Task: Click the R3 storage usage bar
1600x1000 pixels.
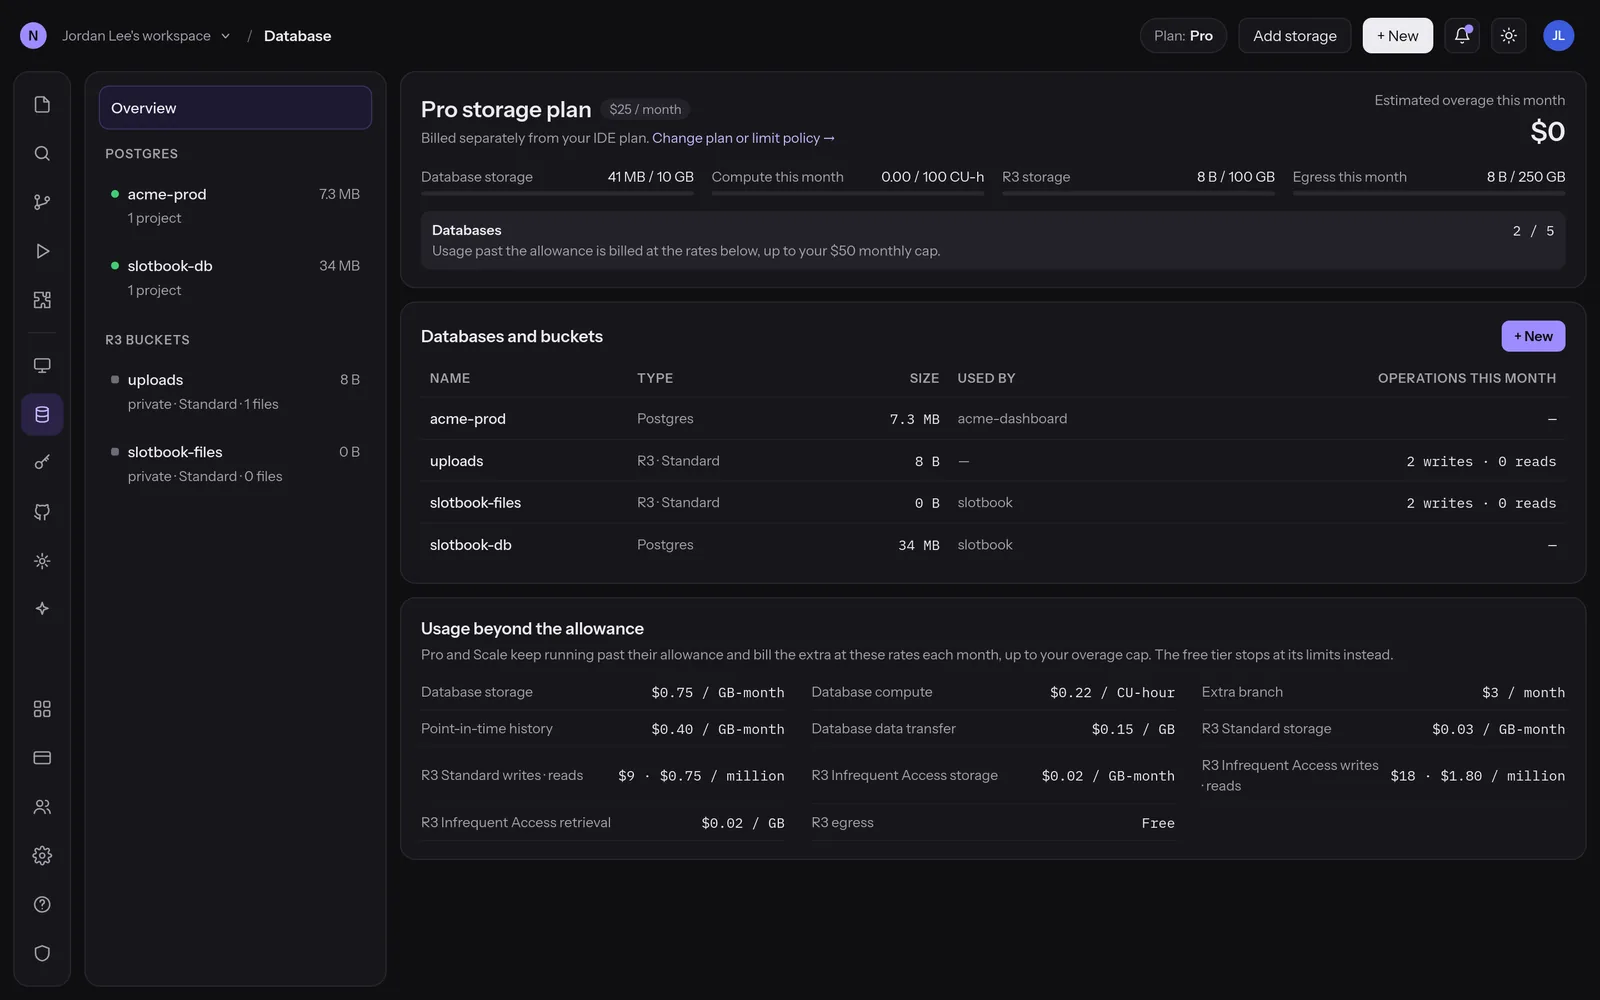Action: click(1138, 193)
